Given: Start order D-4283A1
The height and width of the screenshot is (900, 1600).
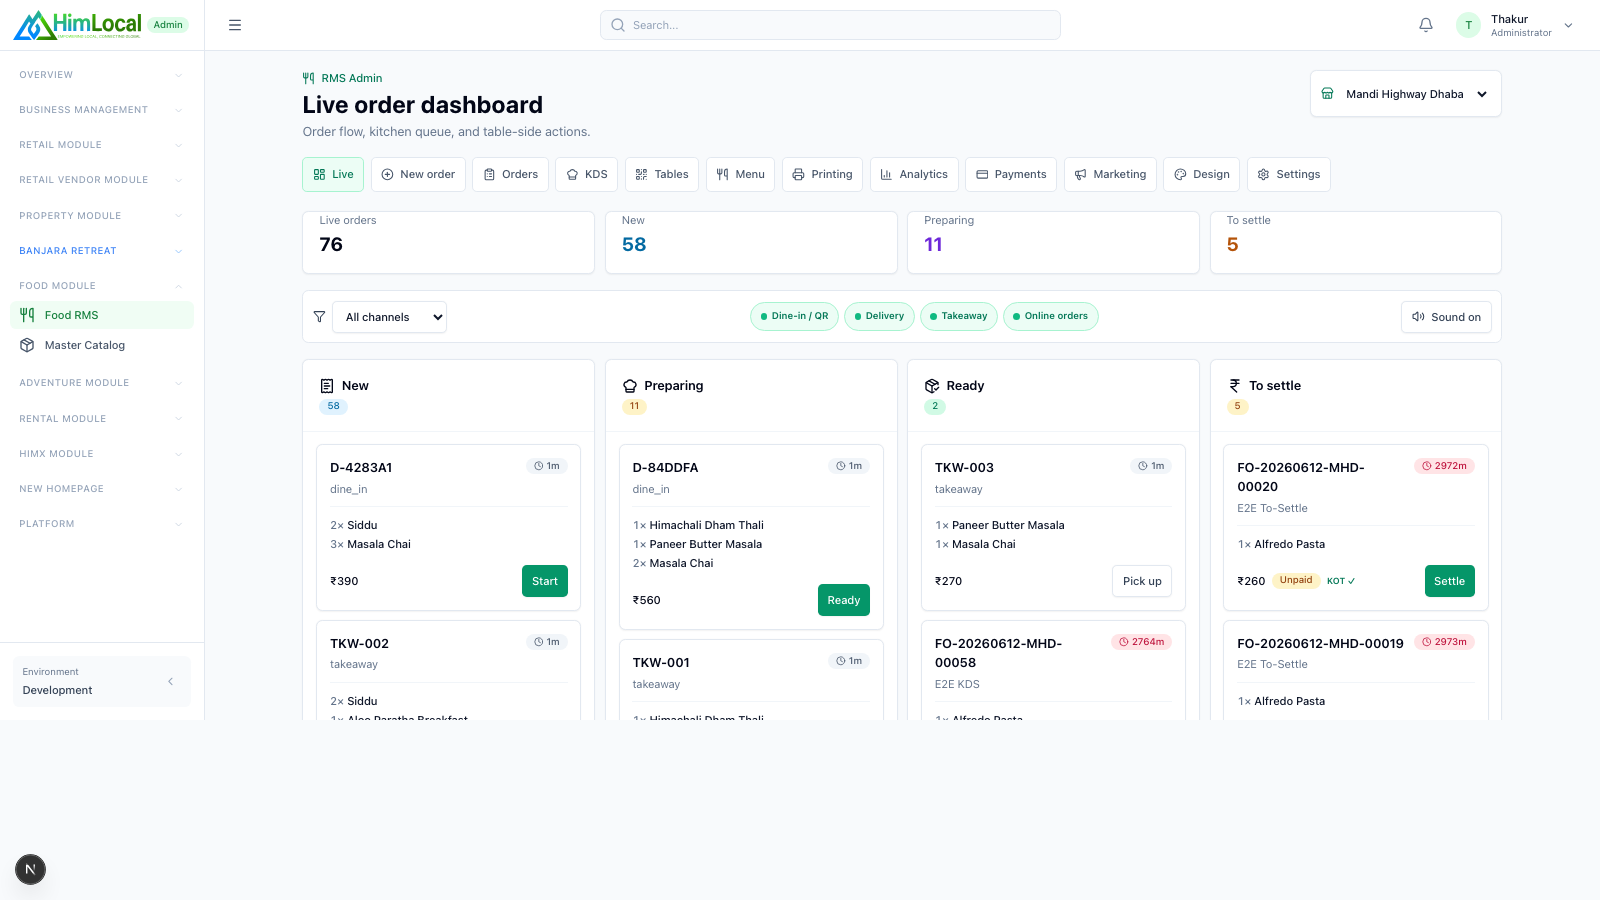Looking at the screenshot, I should tap(544, 581).
